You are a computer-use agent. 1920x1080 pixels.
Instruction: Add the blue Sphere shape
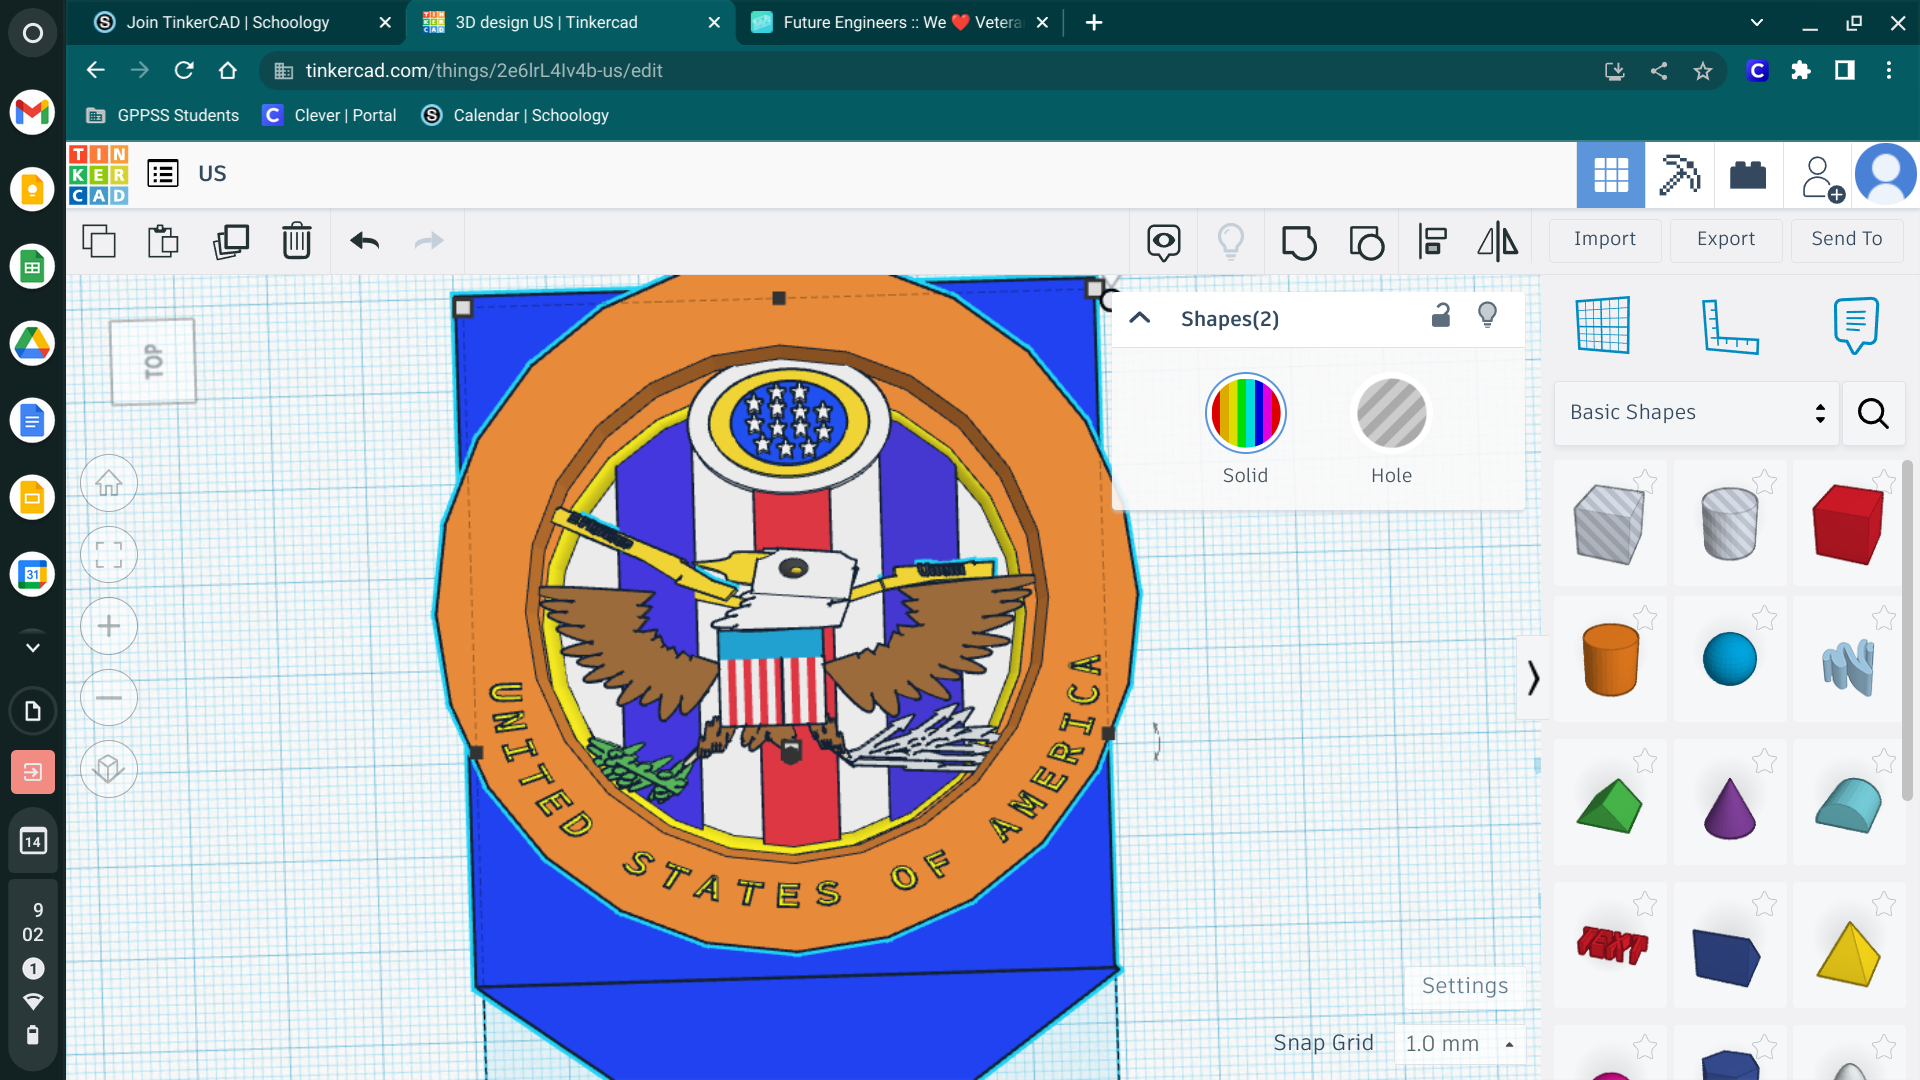[1729, 660]
